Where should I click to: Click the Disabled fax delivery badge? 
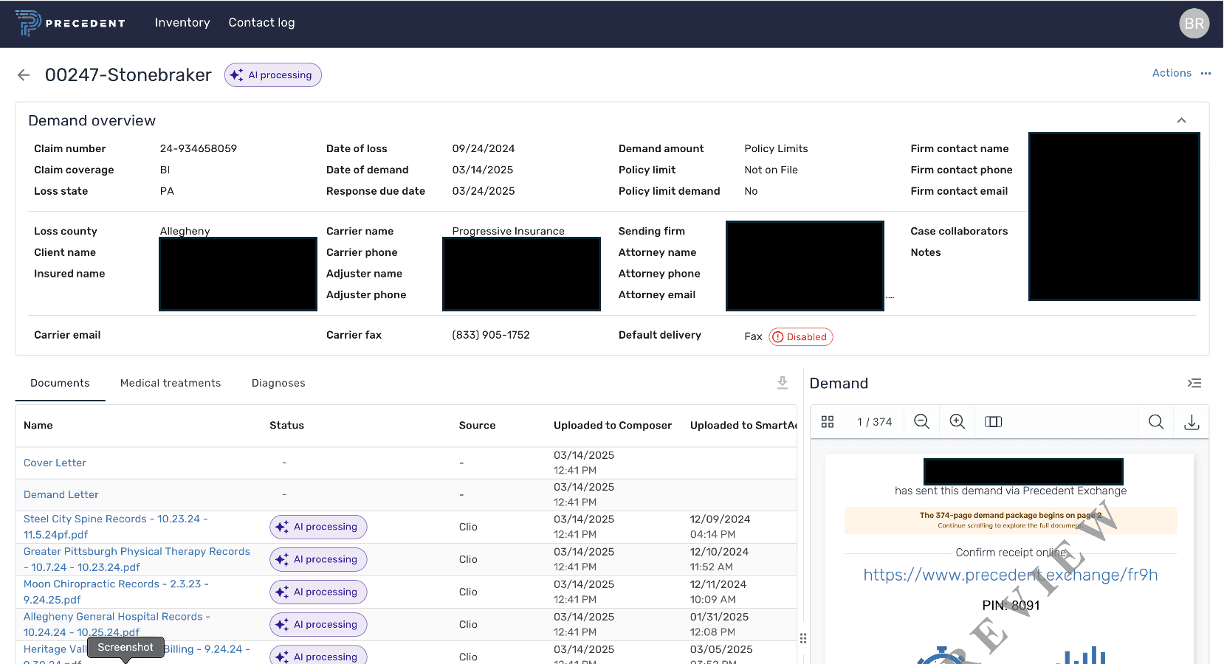[x=801, y=337]
